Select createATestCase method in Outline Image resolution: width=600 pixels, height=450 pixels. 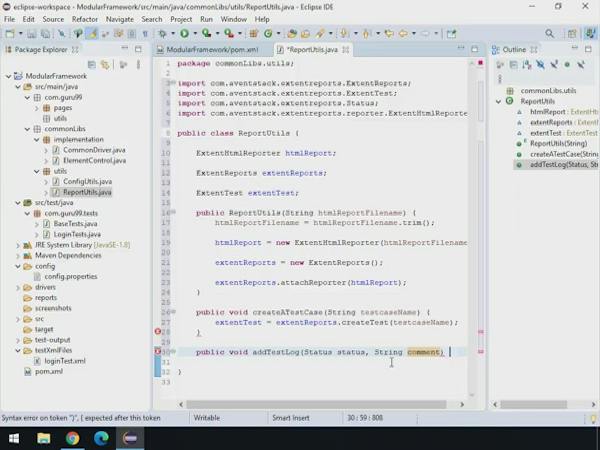tap(563, 154)
